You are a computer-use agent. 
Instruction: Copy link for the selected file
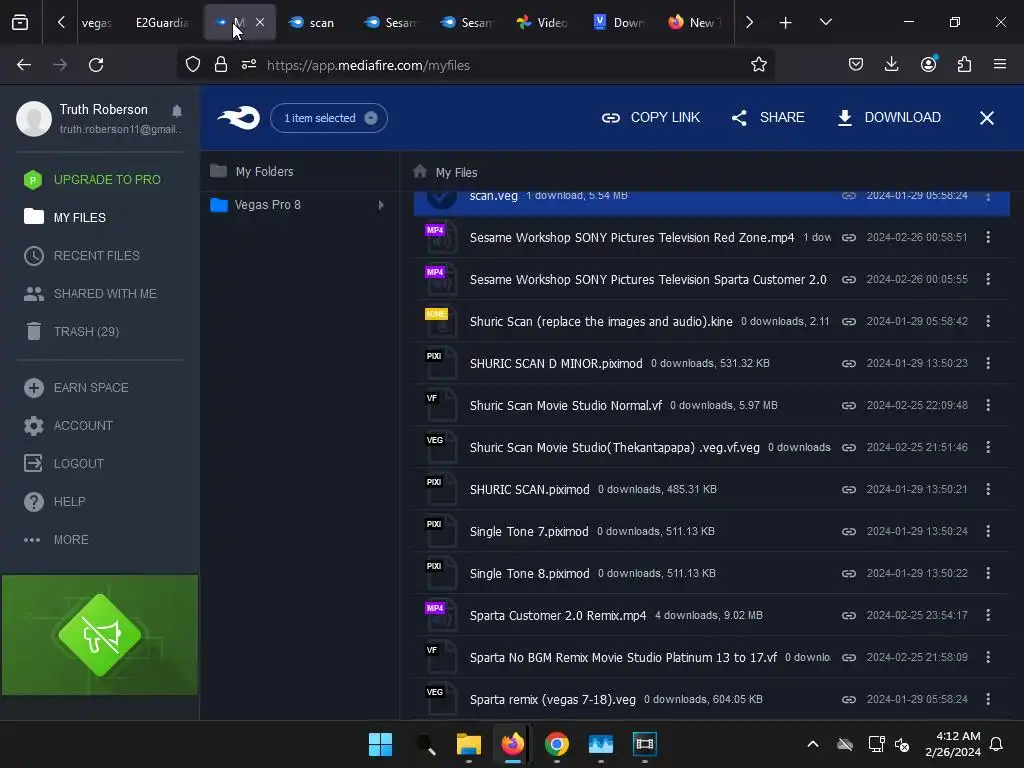click(650, 118)
